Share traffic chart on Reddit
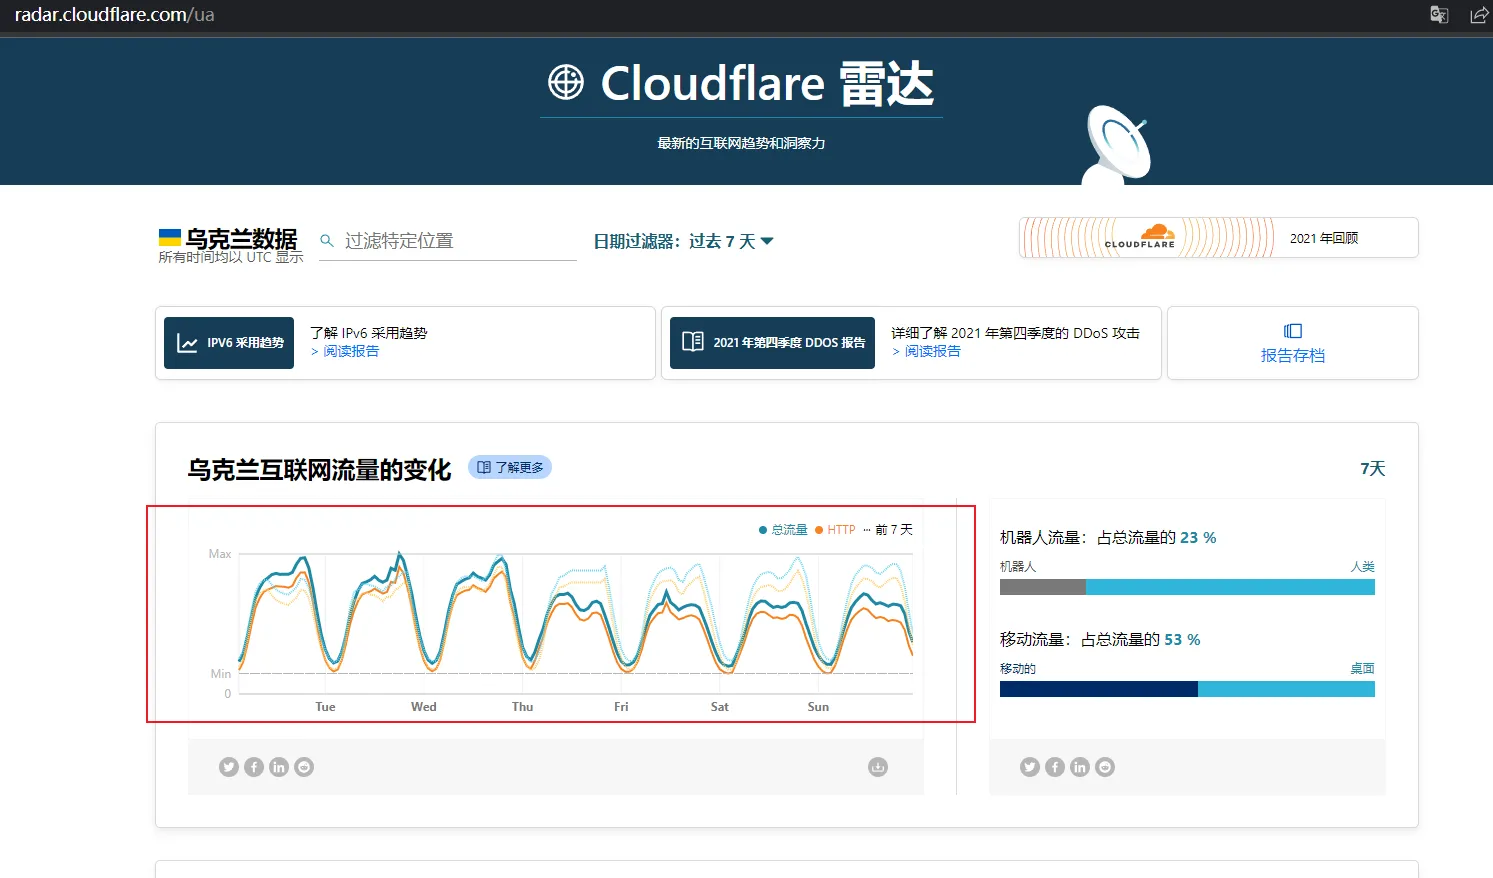Viewport: 1493px width, 878px height. tap(304, 767)
